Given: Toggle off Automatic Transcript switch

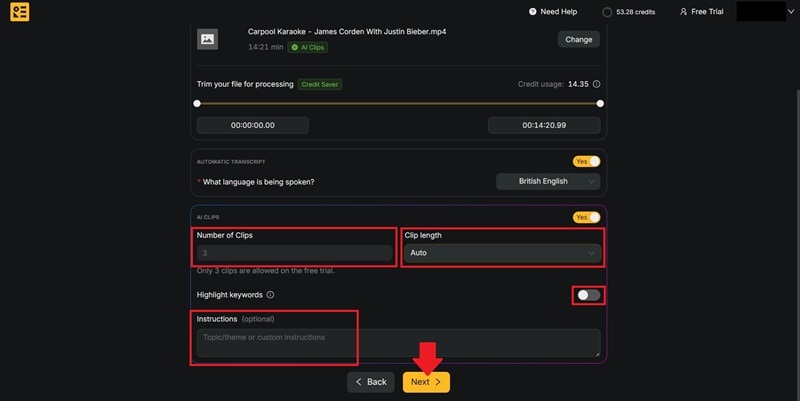Looking at the screenshot, I should click(x=586, y=161).
